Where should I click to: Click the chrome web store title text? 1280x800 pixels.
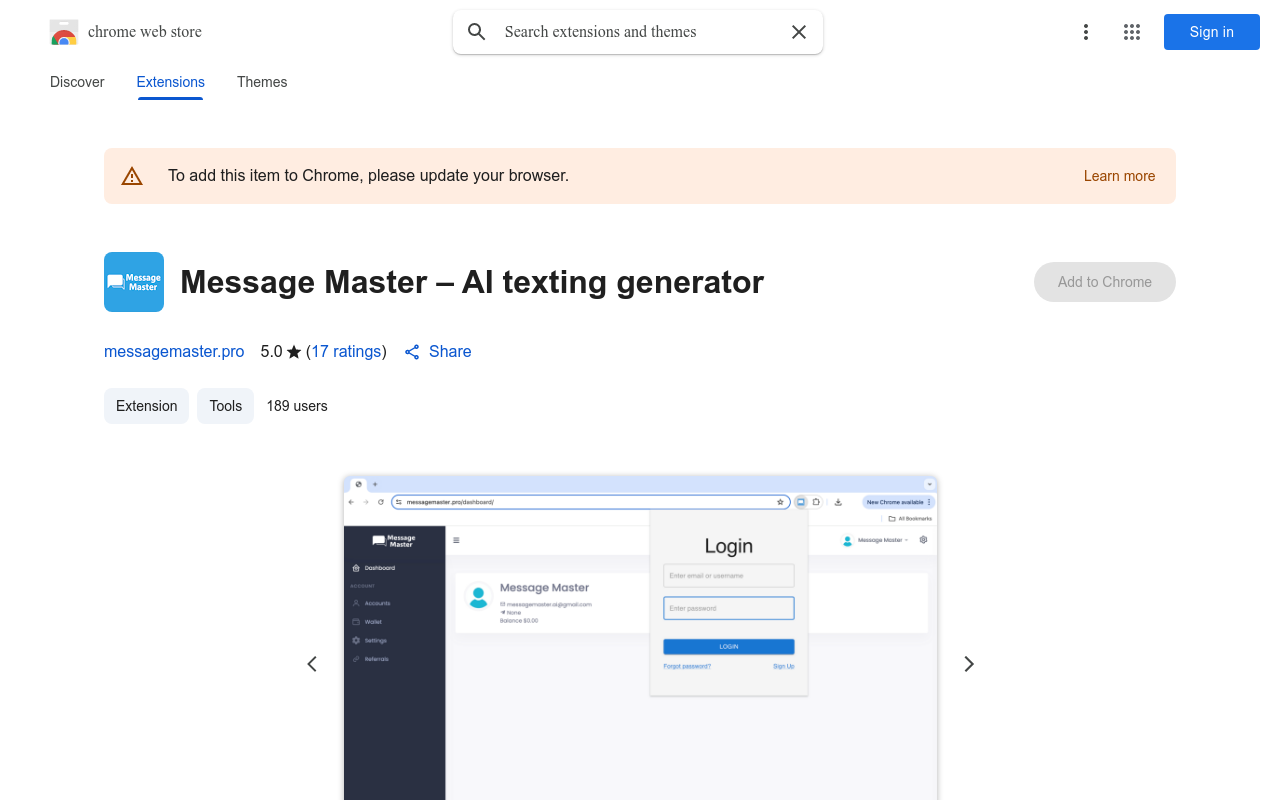[145, 32]
